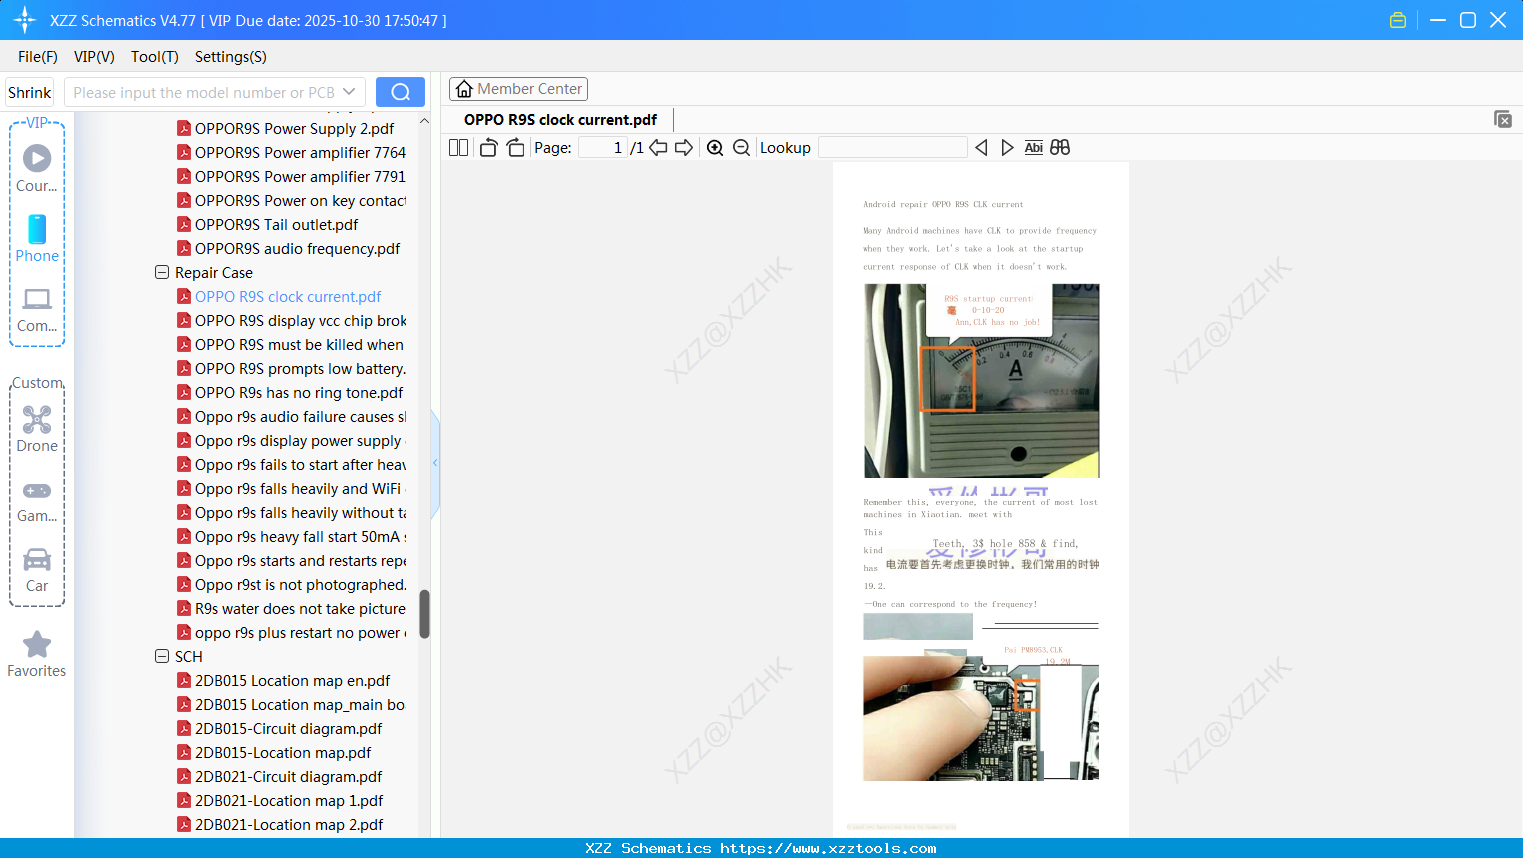Find previous Lookup match triangle
This screenshot has width=1523, height=858.
click(x=981, y=148)
